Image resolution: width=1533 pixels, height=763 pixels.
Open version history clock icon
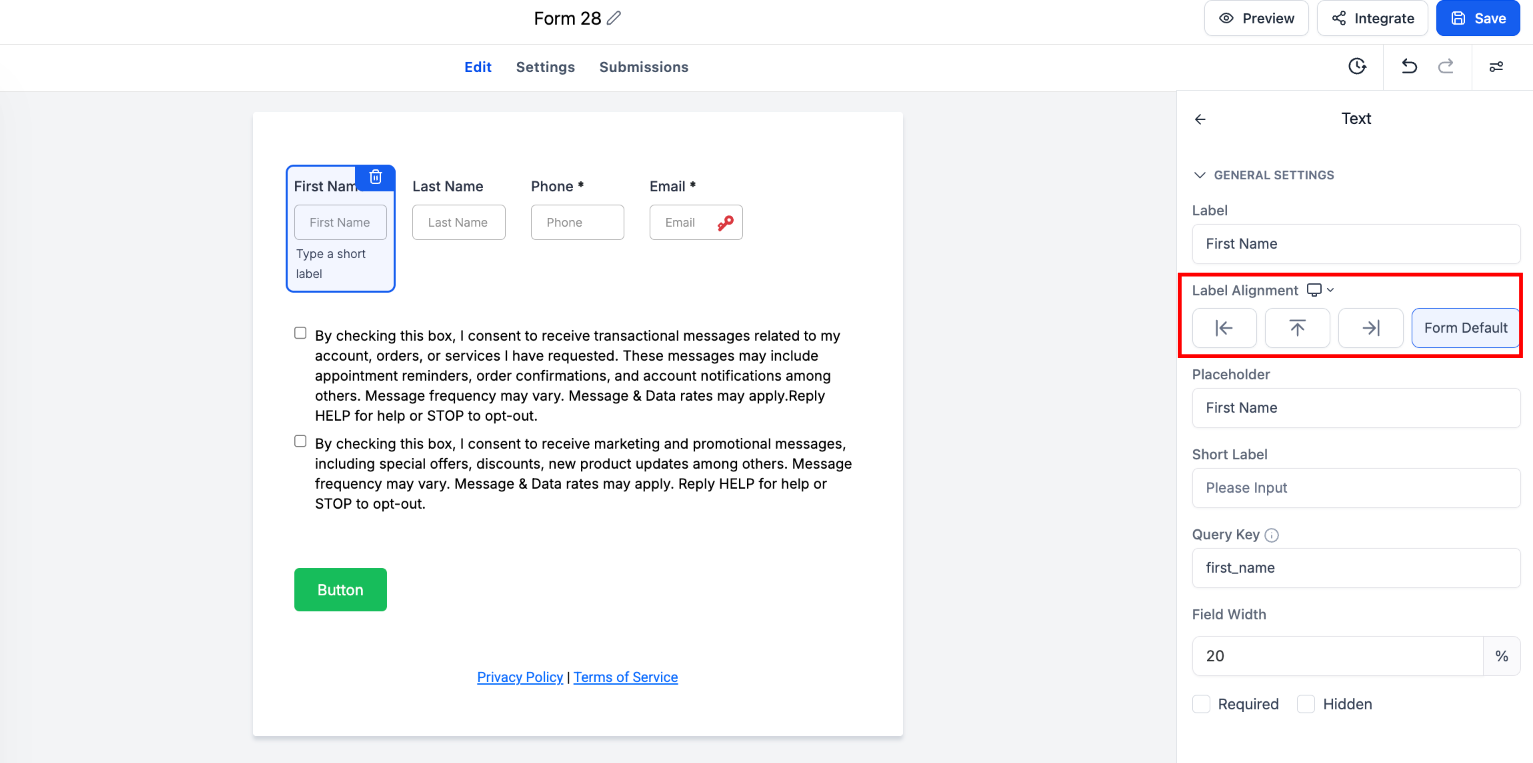(x=1357, y=67)
